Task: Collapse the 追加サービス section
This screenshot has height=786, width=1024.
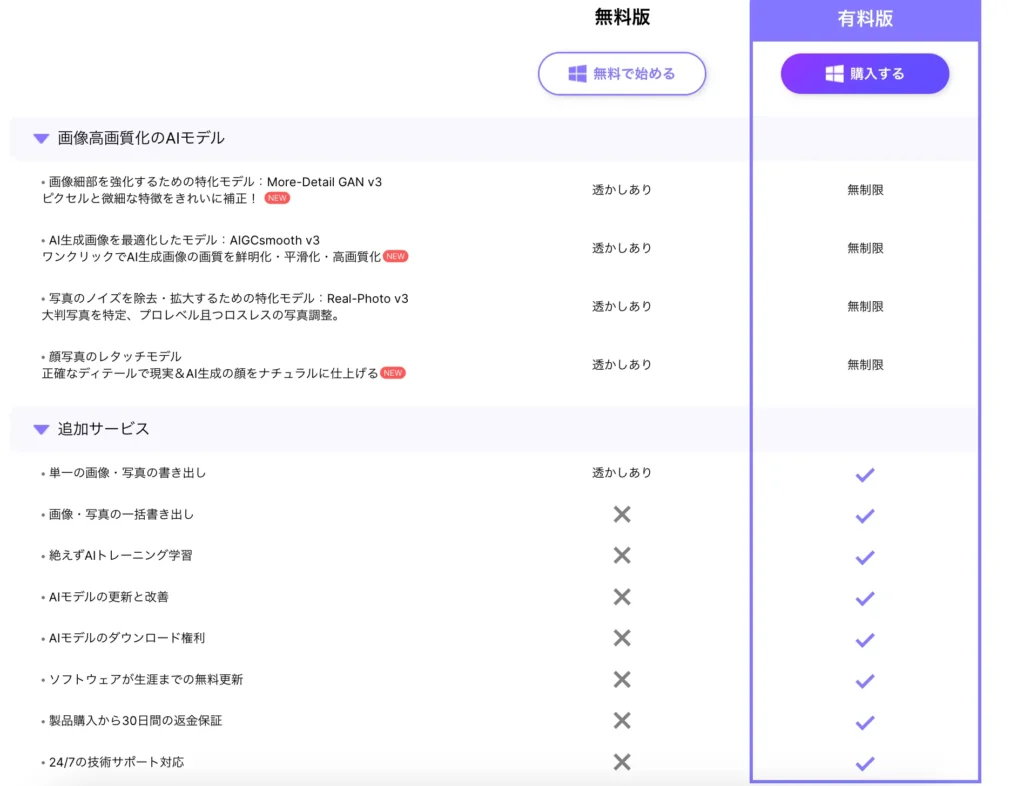Action: pyautogui.click(x=40, y=429)
